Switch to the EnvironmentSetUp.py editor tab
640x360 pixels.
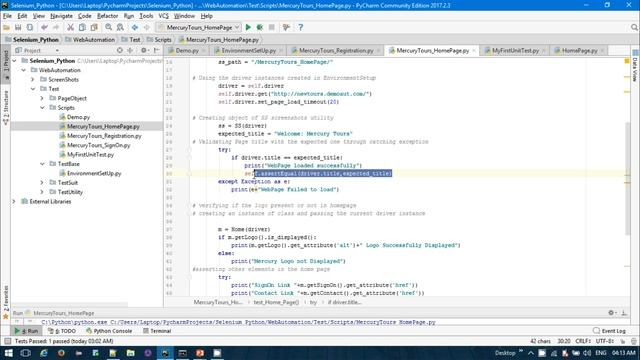(x=248, y=51)
